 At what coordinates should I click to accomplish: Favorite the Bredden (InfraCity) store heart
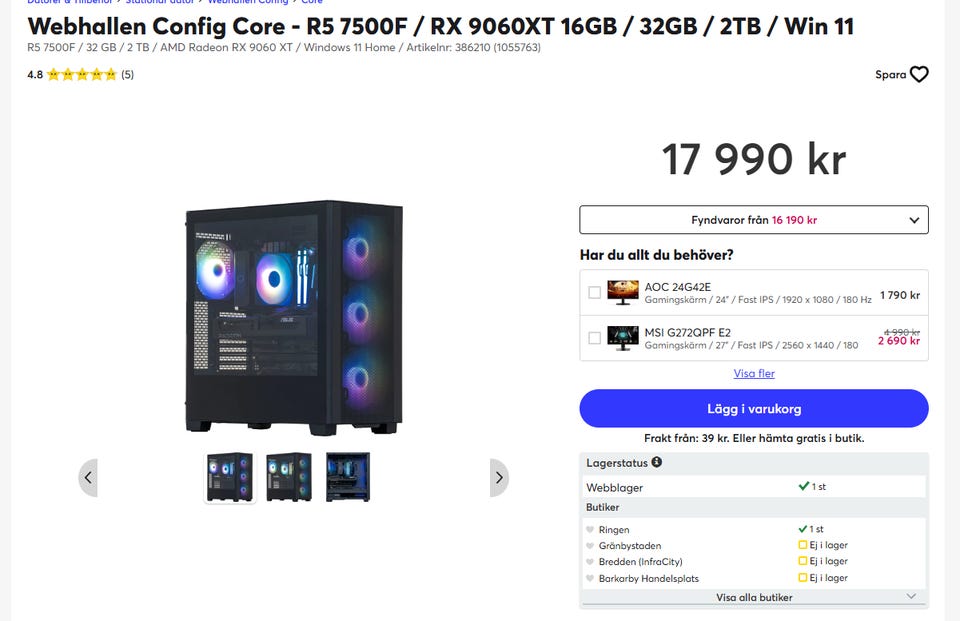[x=590, y=561]
